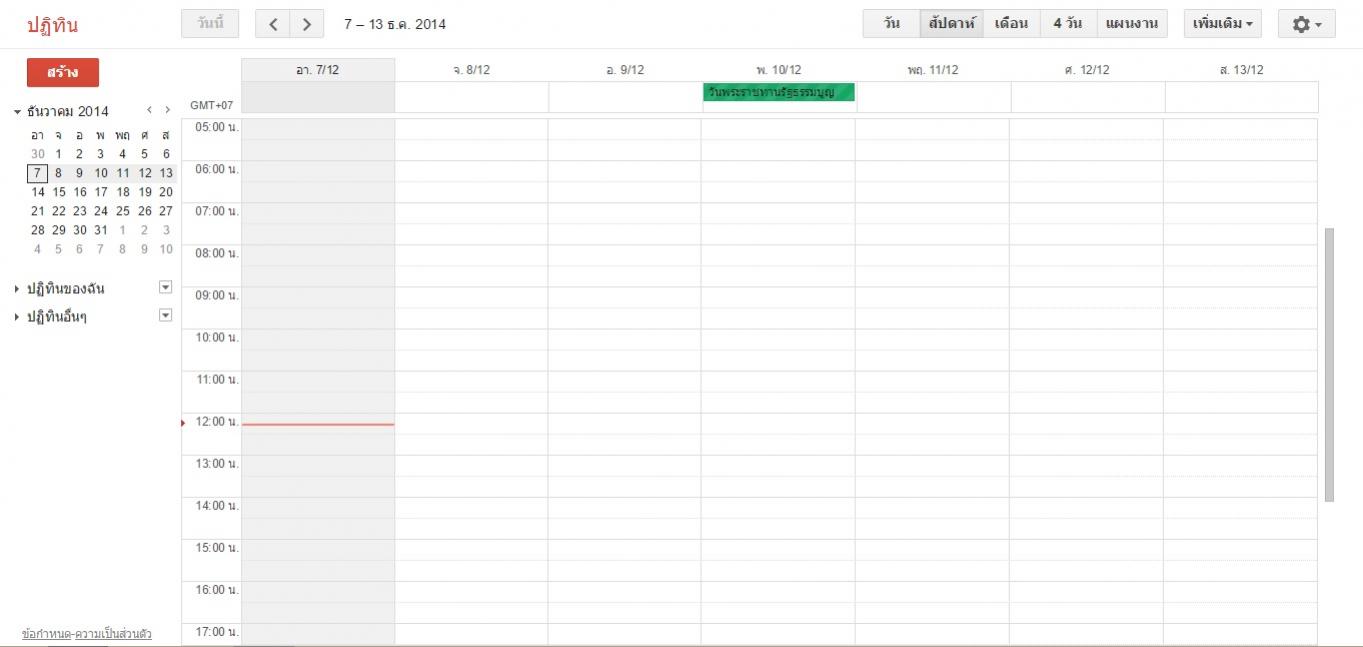Image resolution: width=1363 pixels, height=647 pixels.
Task: Click the อ. 9/12 day header
Action: (625, 70)
